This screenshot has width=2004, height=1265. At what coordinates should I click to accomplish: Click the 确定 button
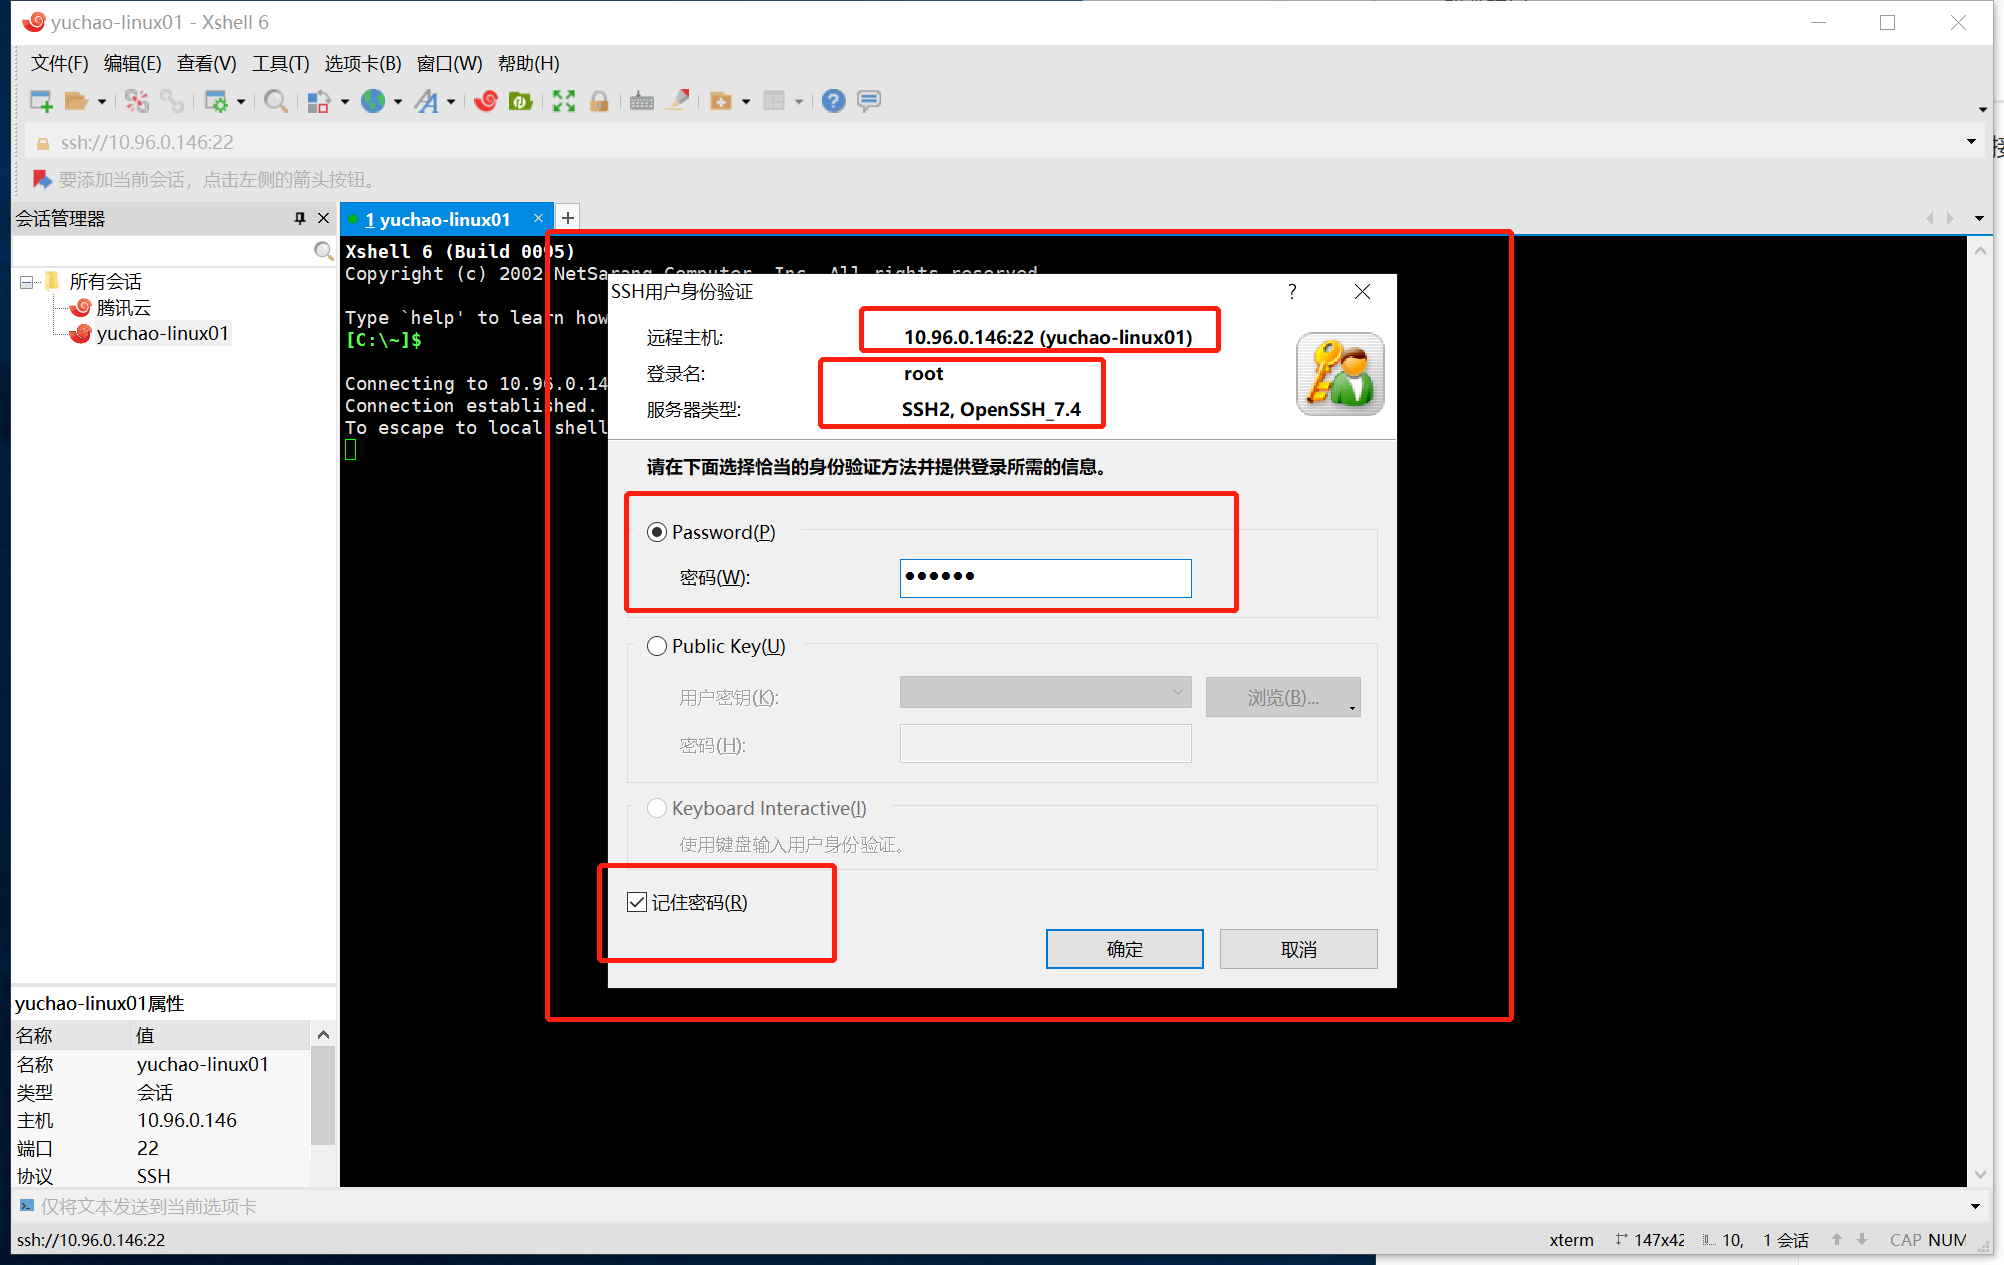(1124, 948)
